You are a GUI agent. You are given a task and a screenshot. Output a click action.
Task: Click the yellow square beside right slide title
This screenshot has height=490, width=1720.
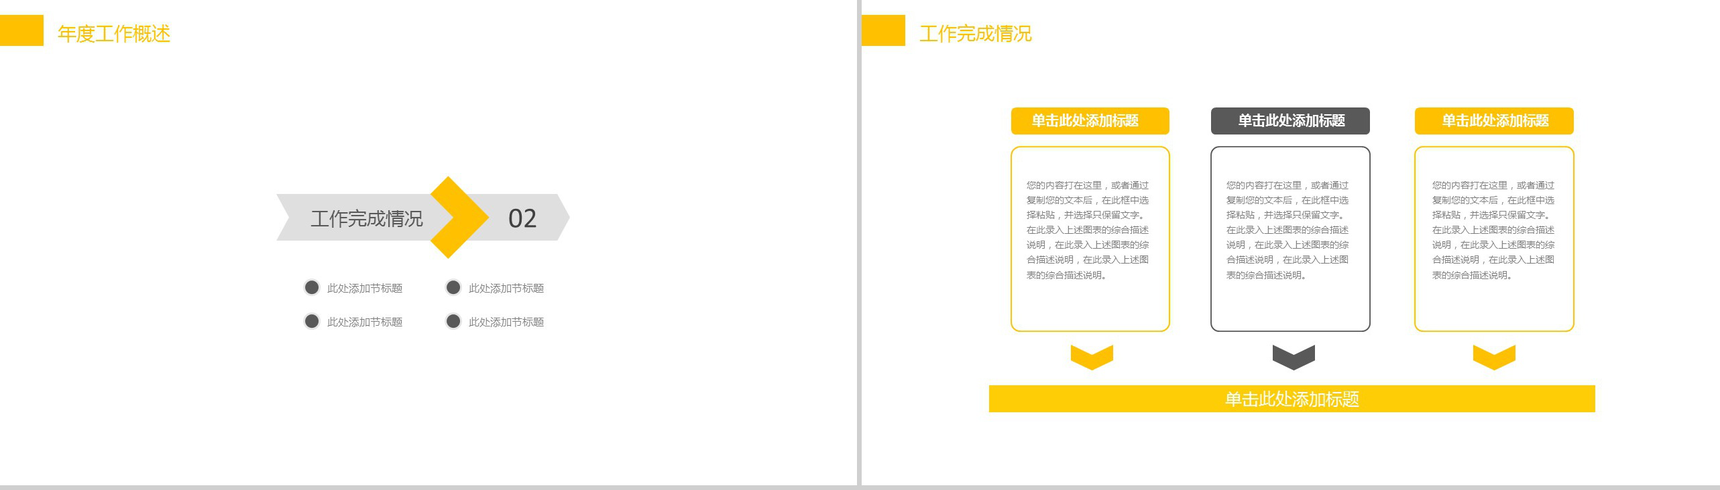(883, 30)
